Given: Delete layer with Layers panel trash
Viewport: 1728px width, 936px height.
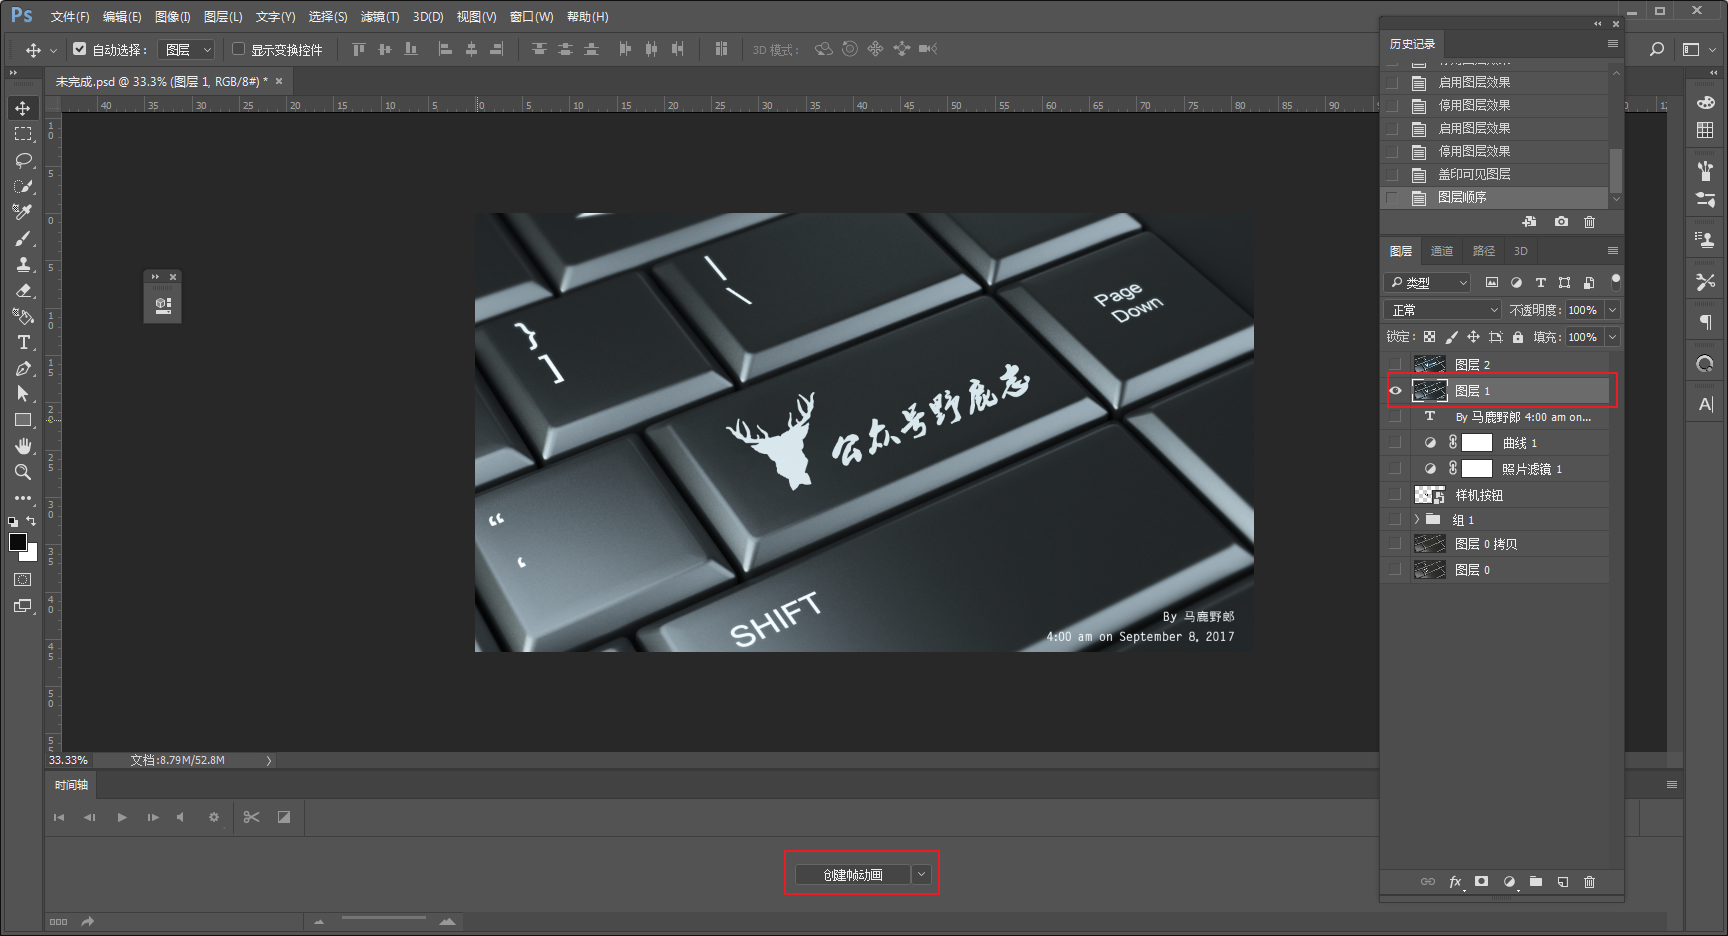Looking at the screenshot, I should click(x=1589, y=881).
